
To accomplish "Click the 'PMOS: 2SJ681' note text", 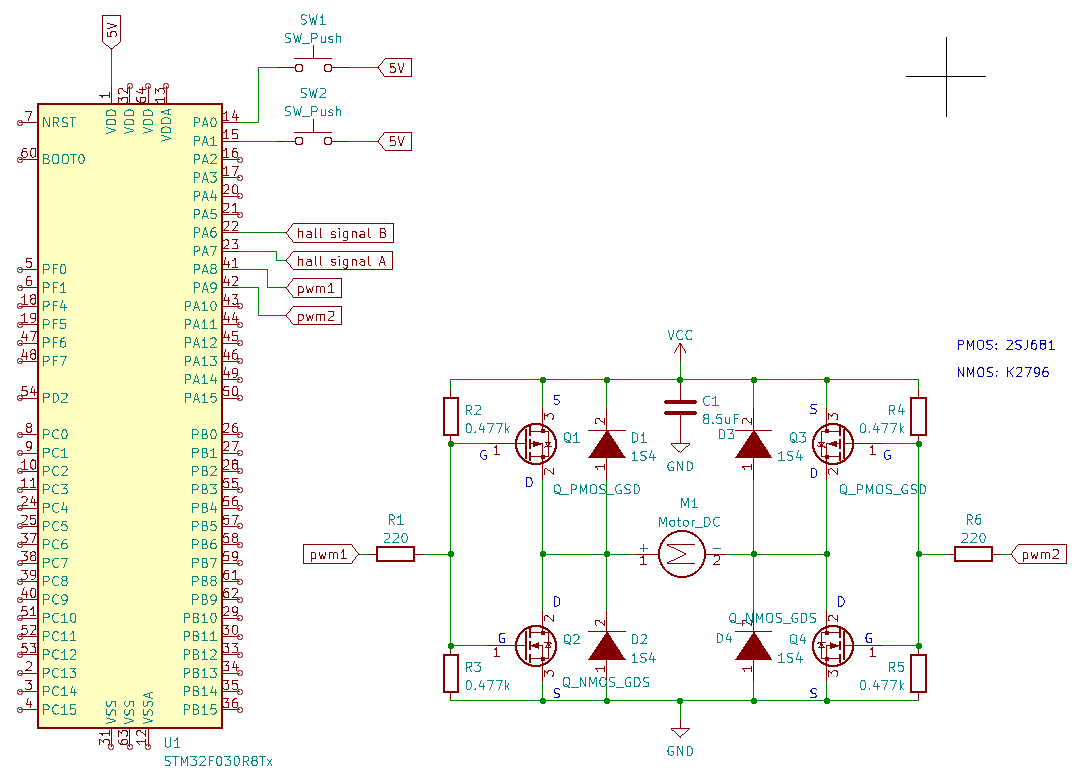I will pos(1006,345).
